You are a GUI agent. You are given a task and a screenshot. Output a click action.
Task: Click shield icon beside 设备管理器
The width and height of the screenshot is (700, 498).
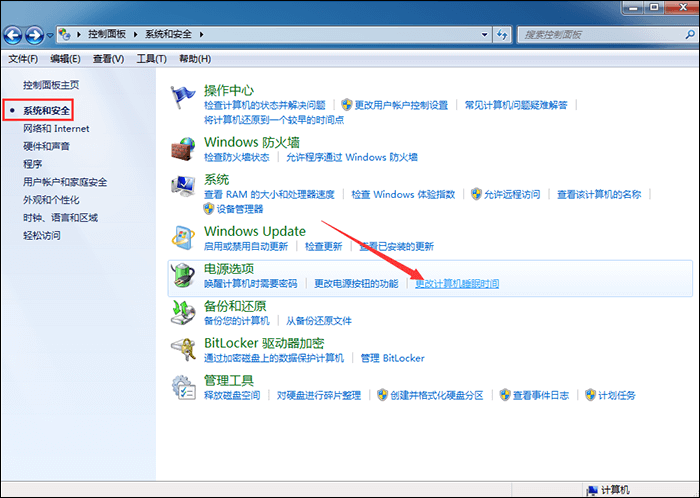pos(209,209)
